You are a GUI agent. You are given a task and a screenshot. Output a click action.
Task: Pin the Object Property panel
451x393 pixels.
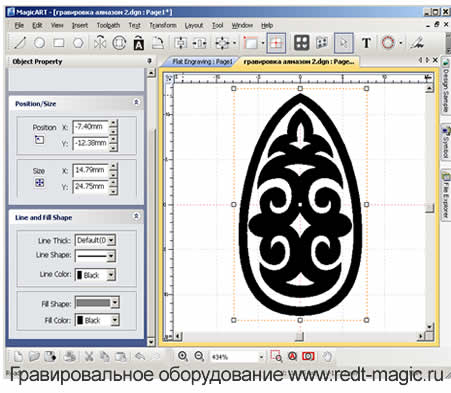(x=149, y=61)
